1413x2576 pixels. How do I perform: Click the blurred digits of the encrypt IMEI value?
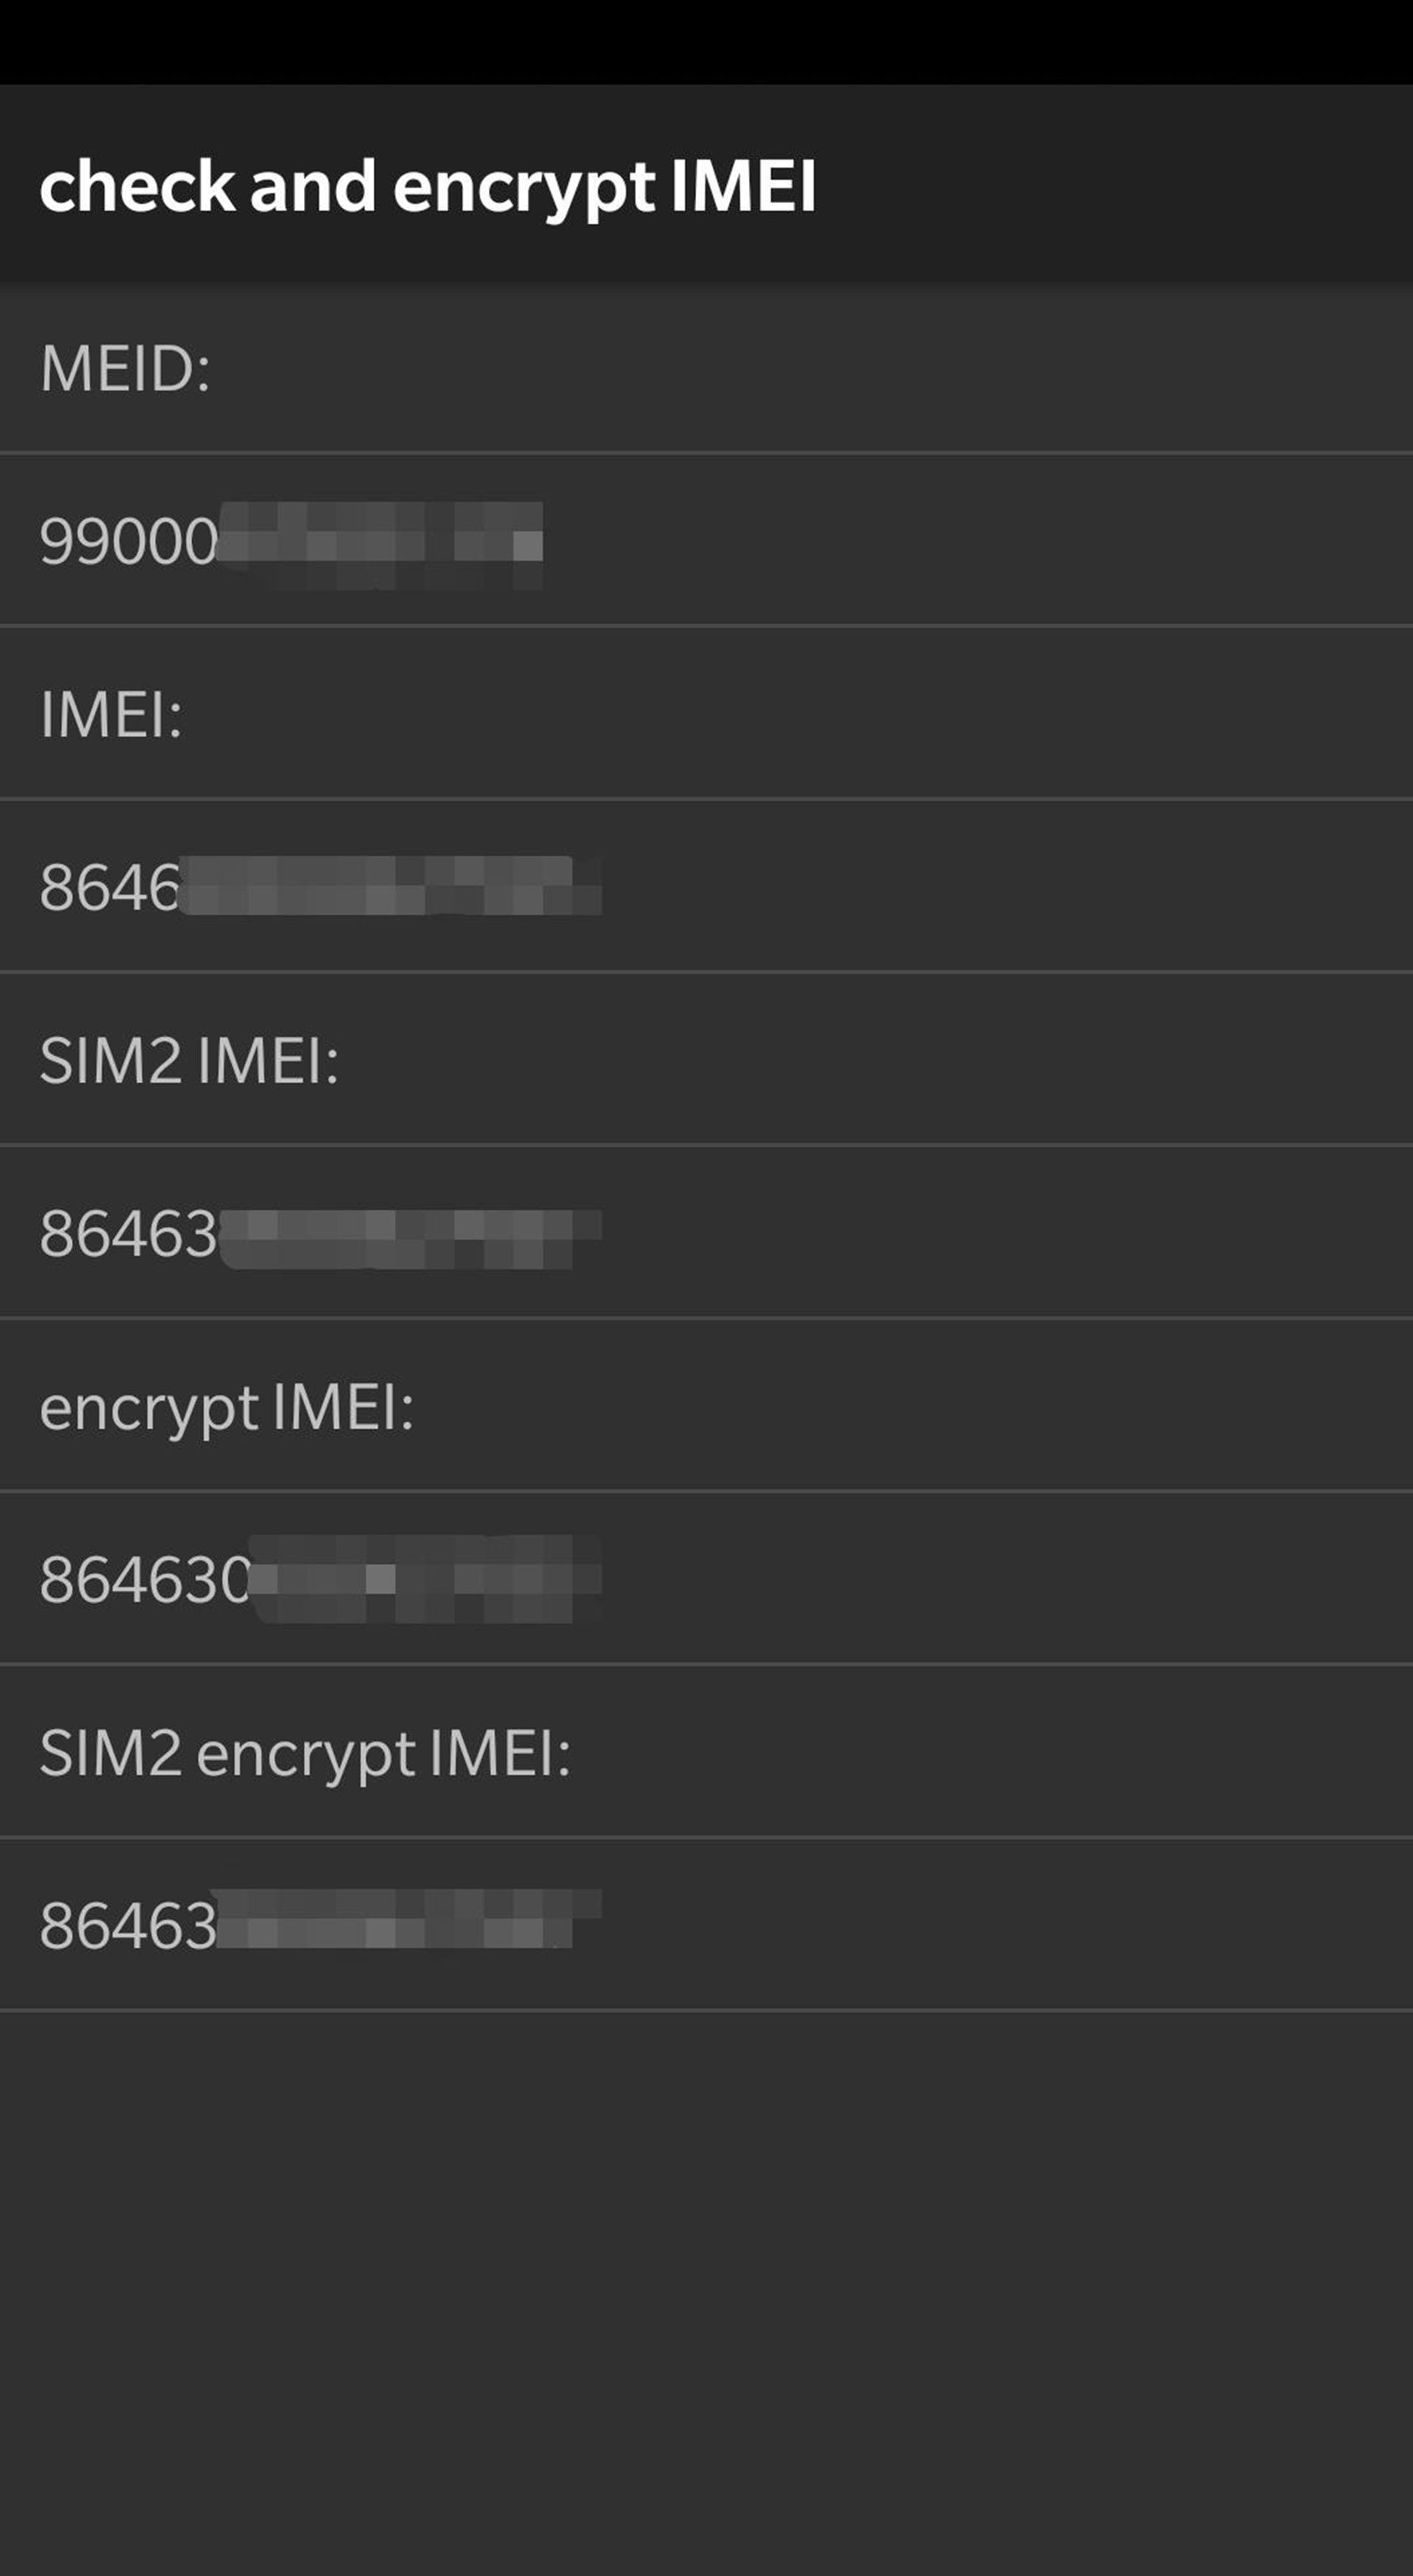[425, 1580]
